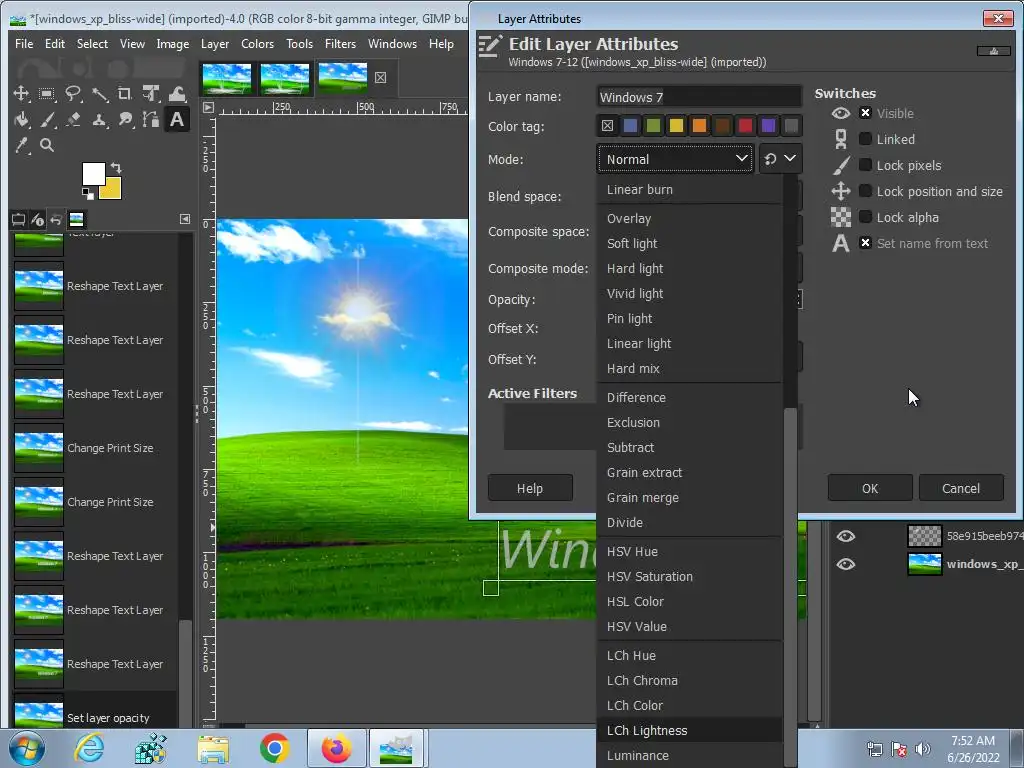The width and height of the screenshot is (1024, 768).
Task: Enable the Linked checkbox
Action: (865, 139)
